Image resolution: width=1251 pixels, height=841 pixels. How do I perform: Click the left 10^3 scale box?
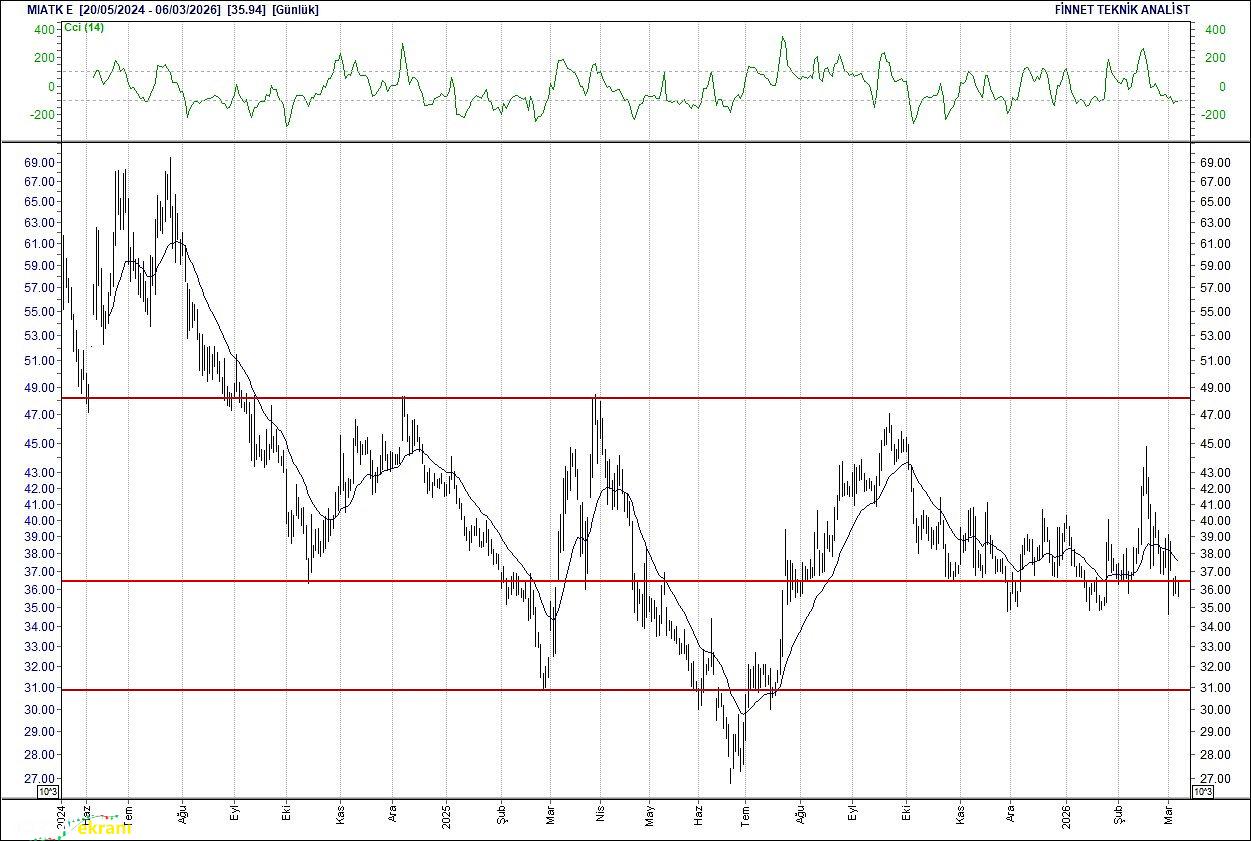[x=48, y=792]
